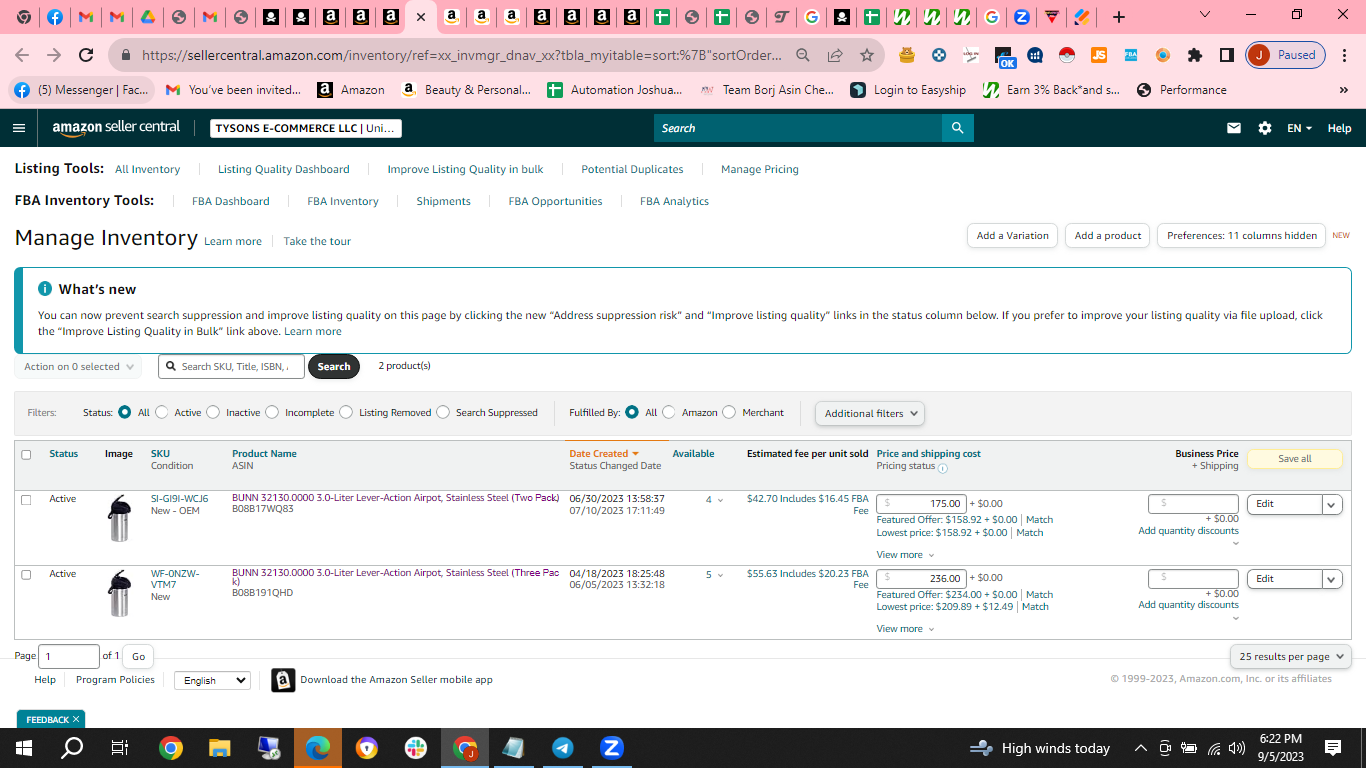Open the Windows Start menu
Image resolution: width=1366 pixels, height=768 pixels.
click(24, 748)
